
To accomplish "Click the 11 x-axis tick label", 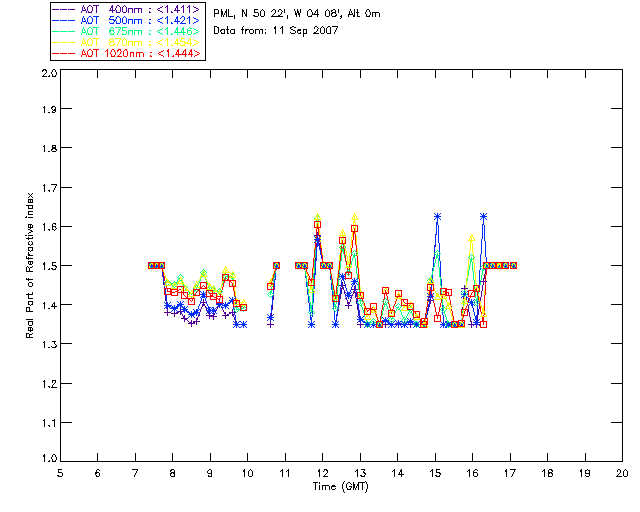I will pos(285,473).
